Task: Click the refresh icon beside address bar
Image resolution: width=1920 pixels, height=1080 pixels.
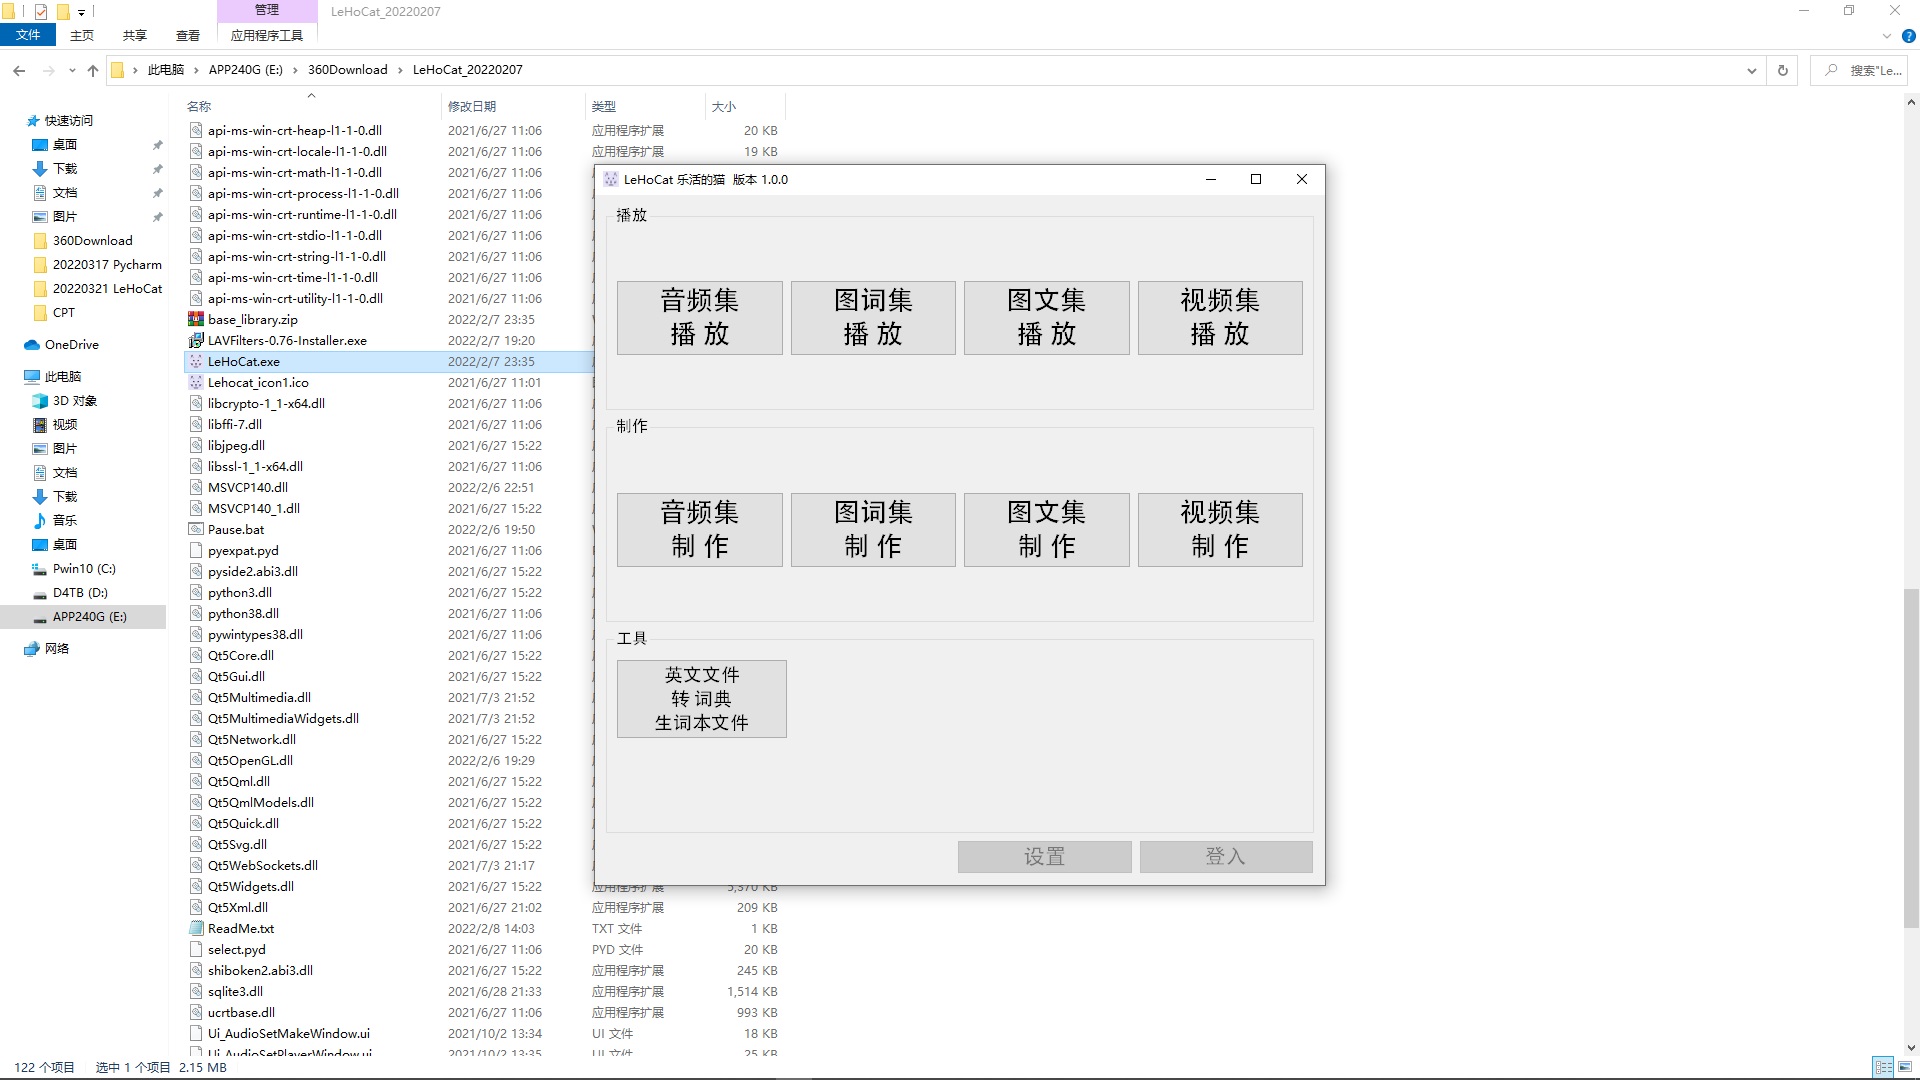Action: [1782, 70]
